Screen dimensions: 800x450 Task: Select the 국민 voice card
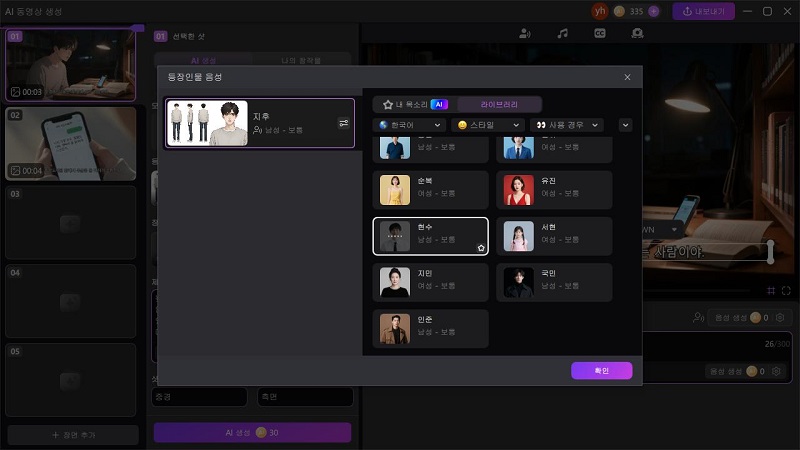coord(554,282)
